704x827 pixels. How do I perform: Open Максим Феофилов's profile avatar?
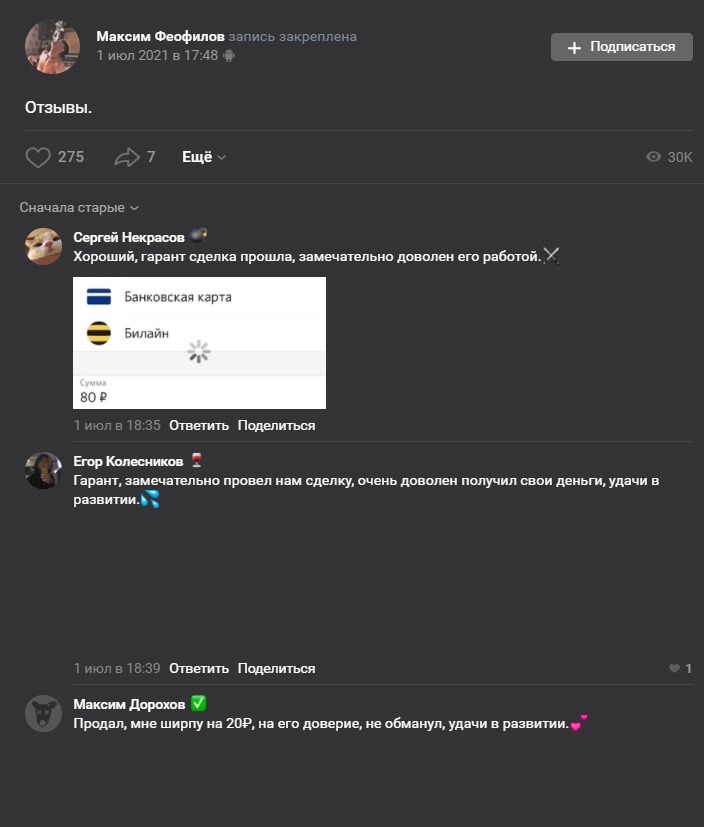tap(52, 46)
